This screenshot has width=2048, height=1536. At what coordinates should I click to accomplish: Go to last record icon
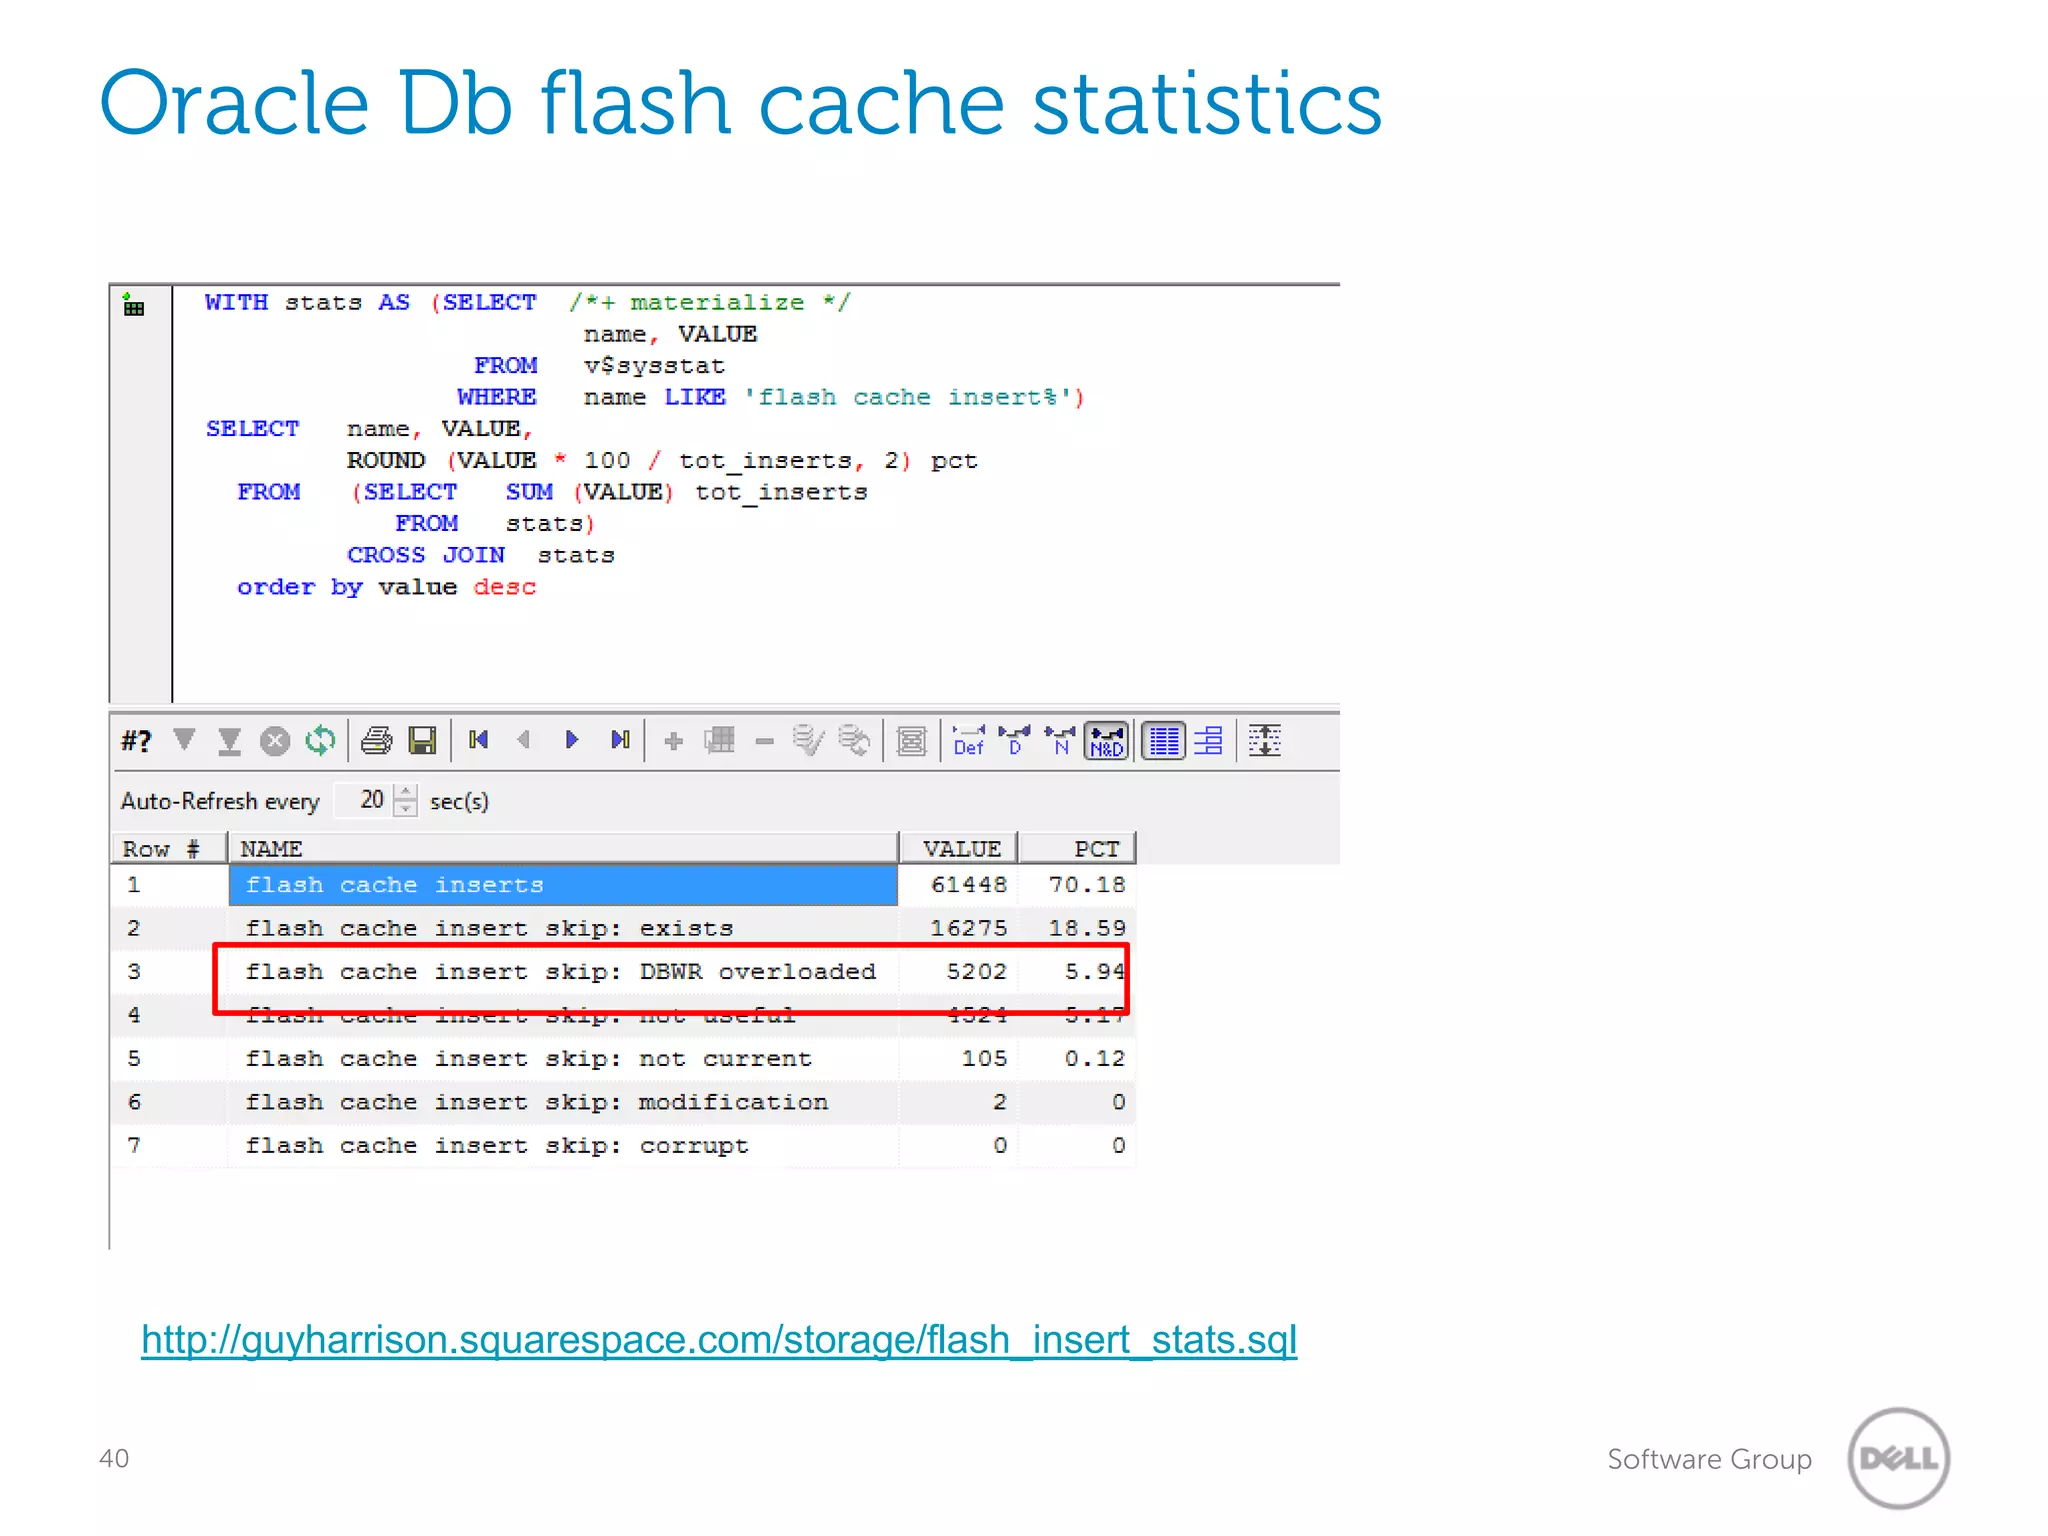coord(620,740)
